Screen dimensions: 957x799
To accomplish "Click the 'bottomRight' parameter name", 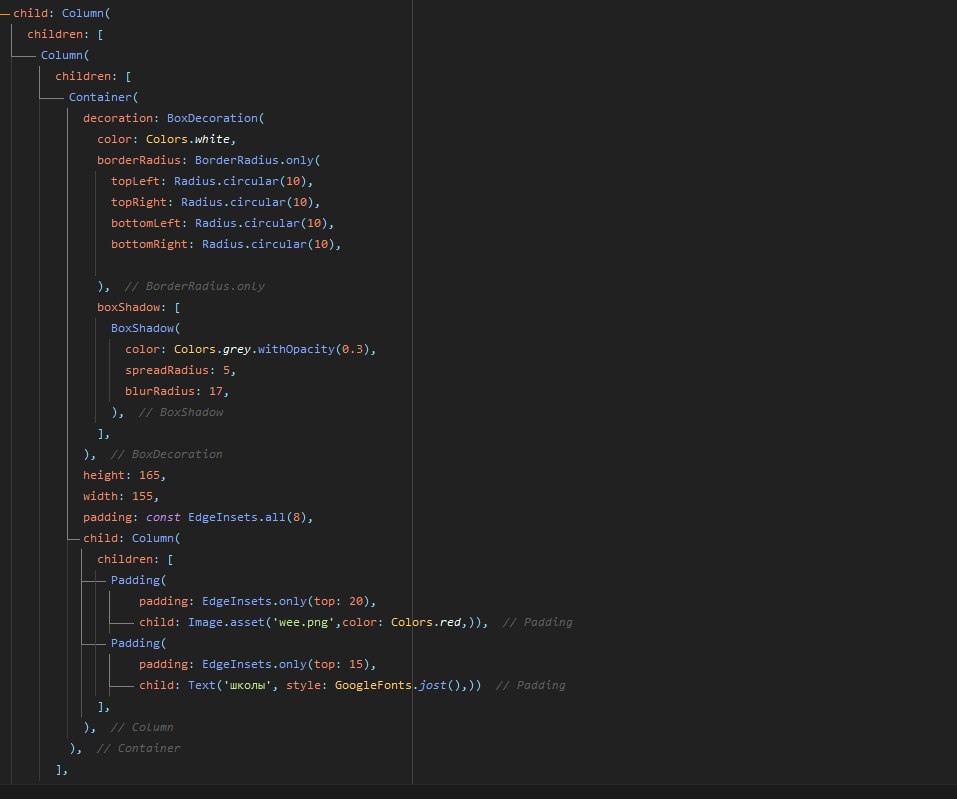I will coord(149,244).
